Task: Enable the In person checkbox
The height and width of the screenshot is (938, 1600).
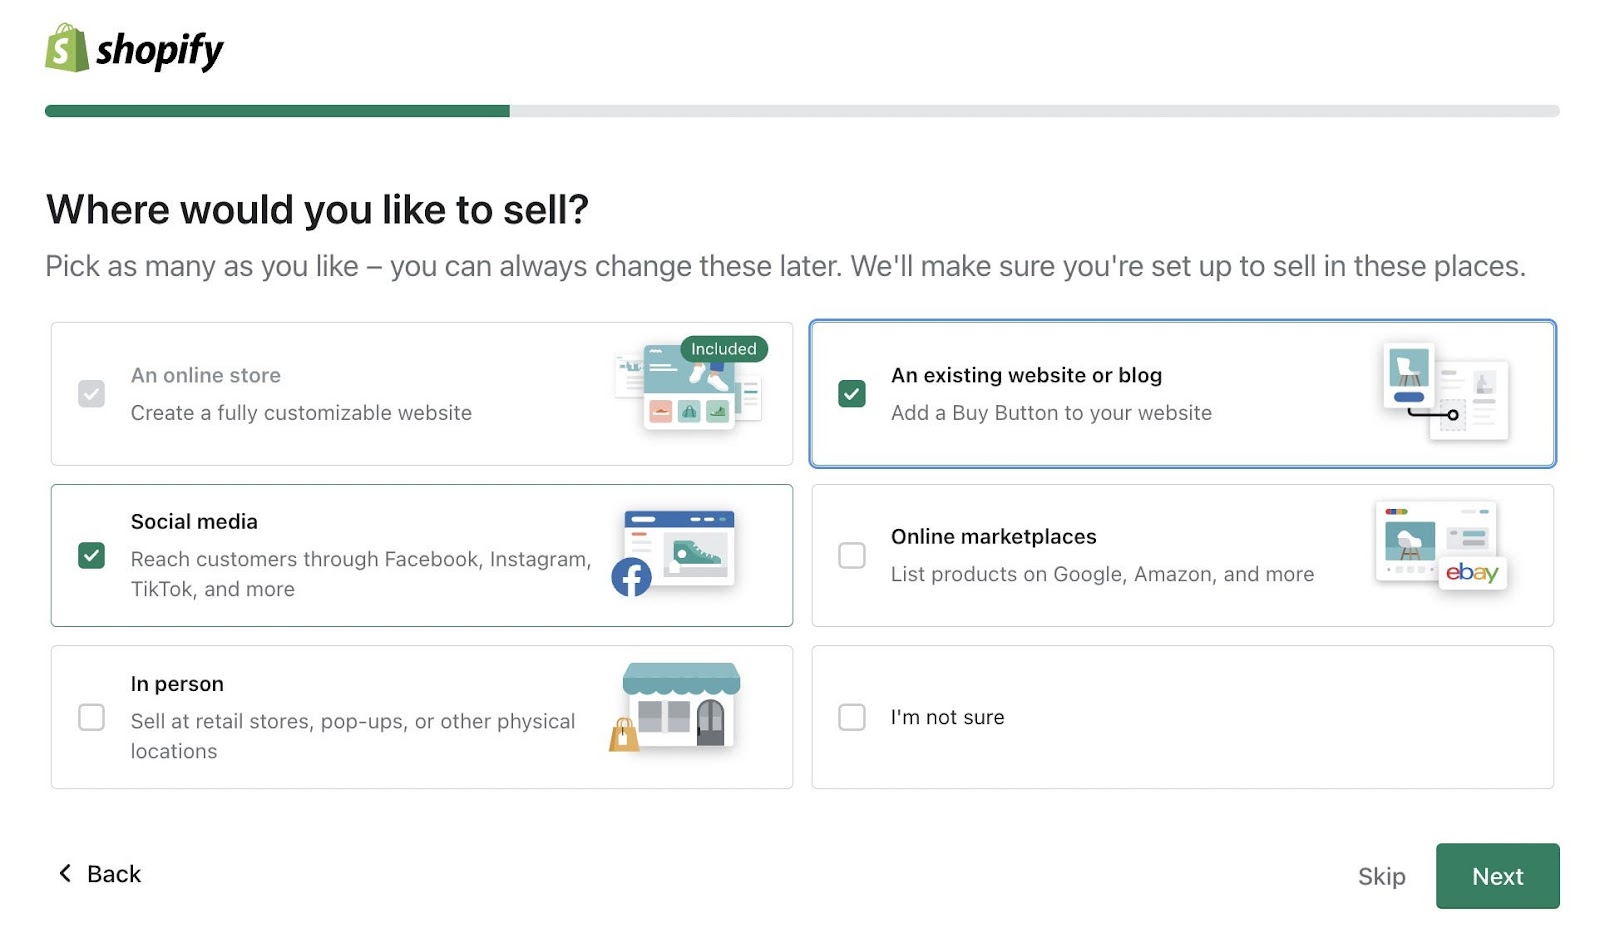Action: point(91,717)
